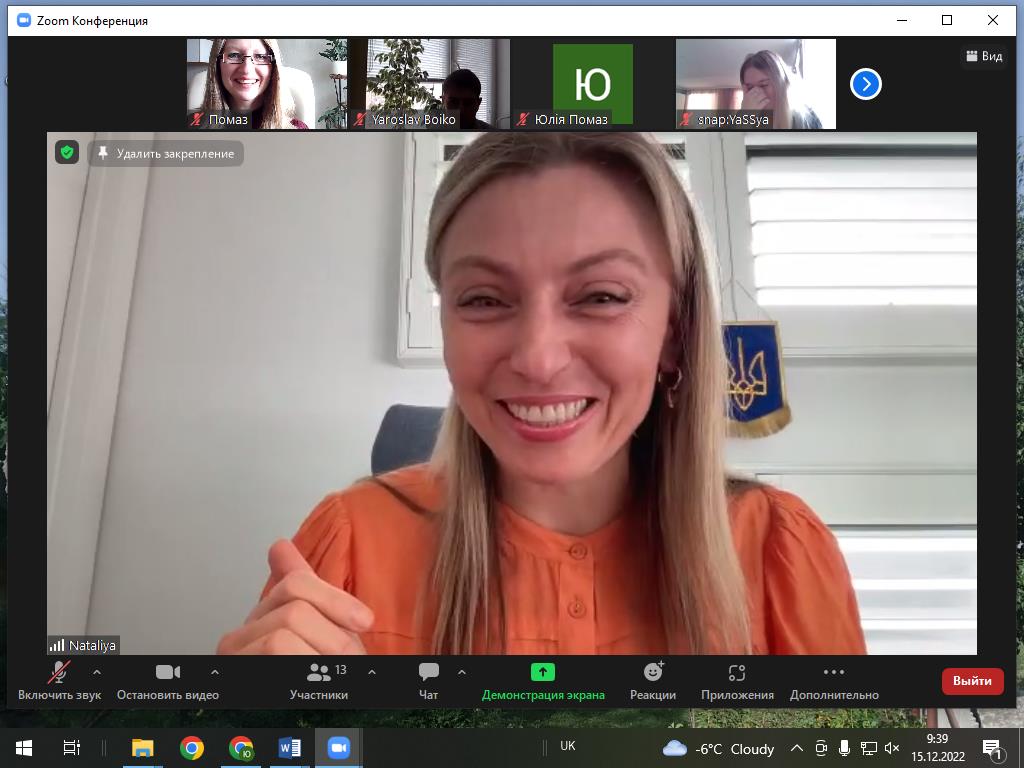The width and height of the screenshot is (1024, 768).
Task: Open the Zoom window icon menu
Action: click(x=24, y=20)
